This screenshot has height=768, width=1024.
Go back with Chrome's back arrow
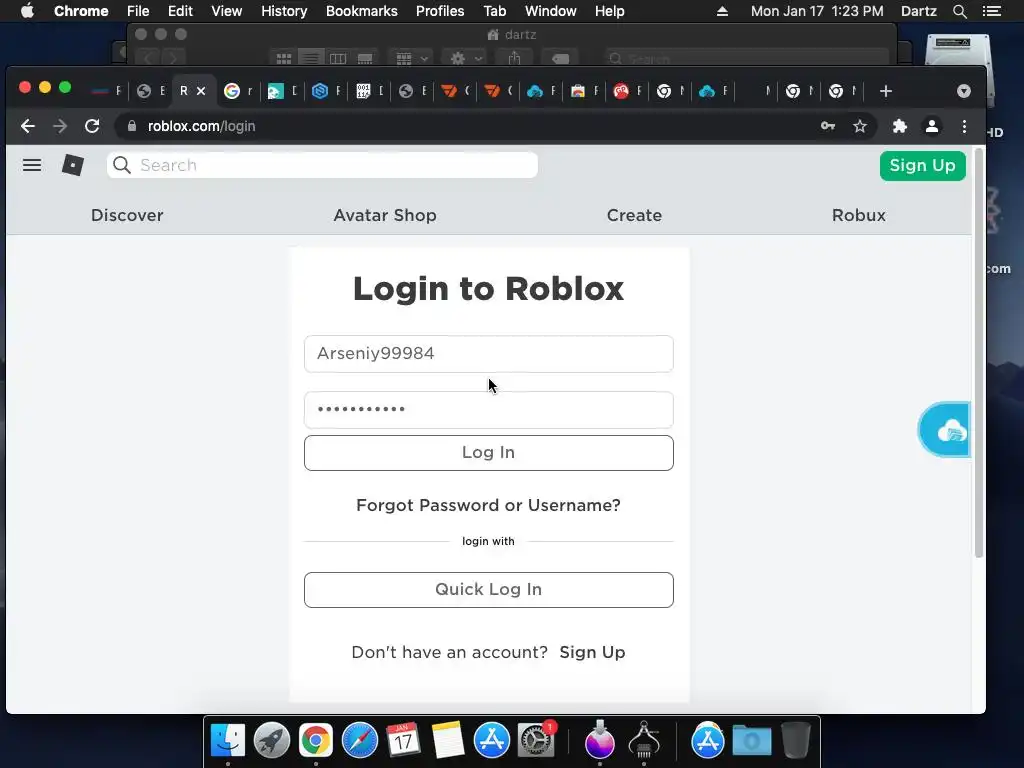coord(27,126)
